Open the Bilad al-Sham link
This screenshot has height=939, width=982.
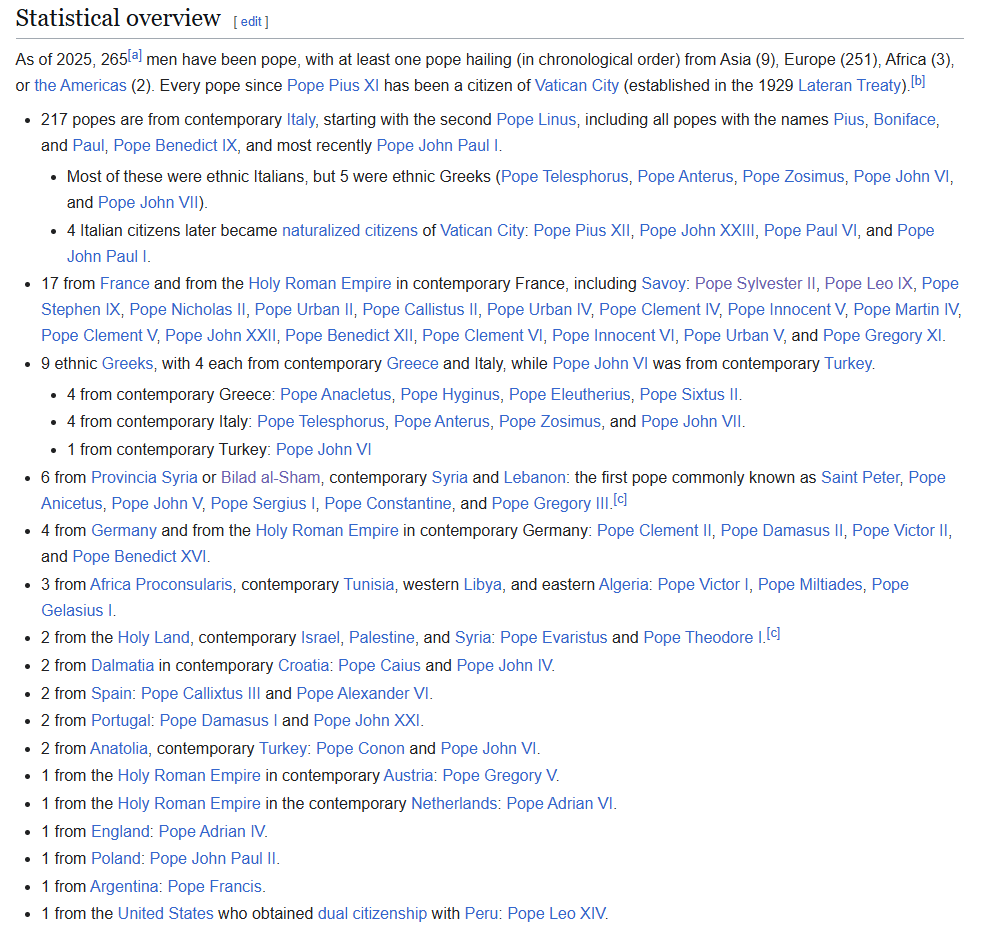(x=271, y=478)
